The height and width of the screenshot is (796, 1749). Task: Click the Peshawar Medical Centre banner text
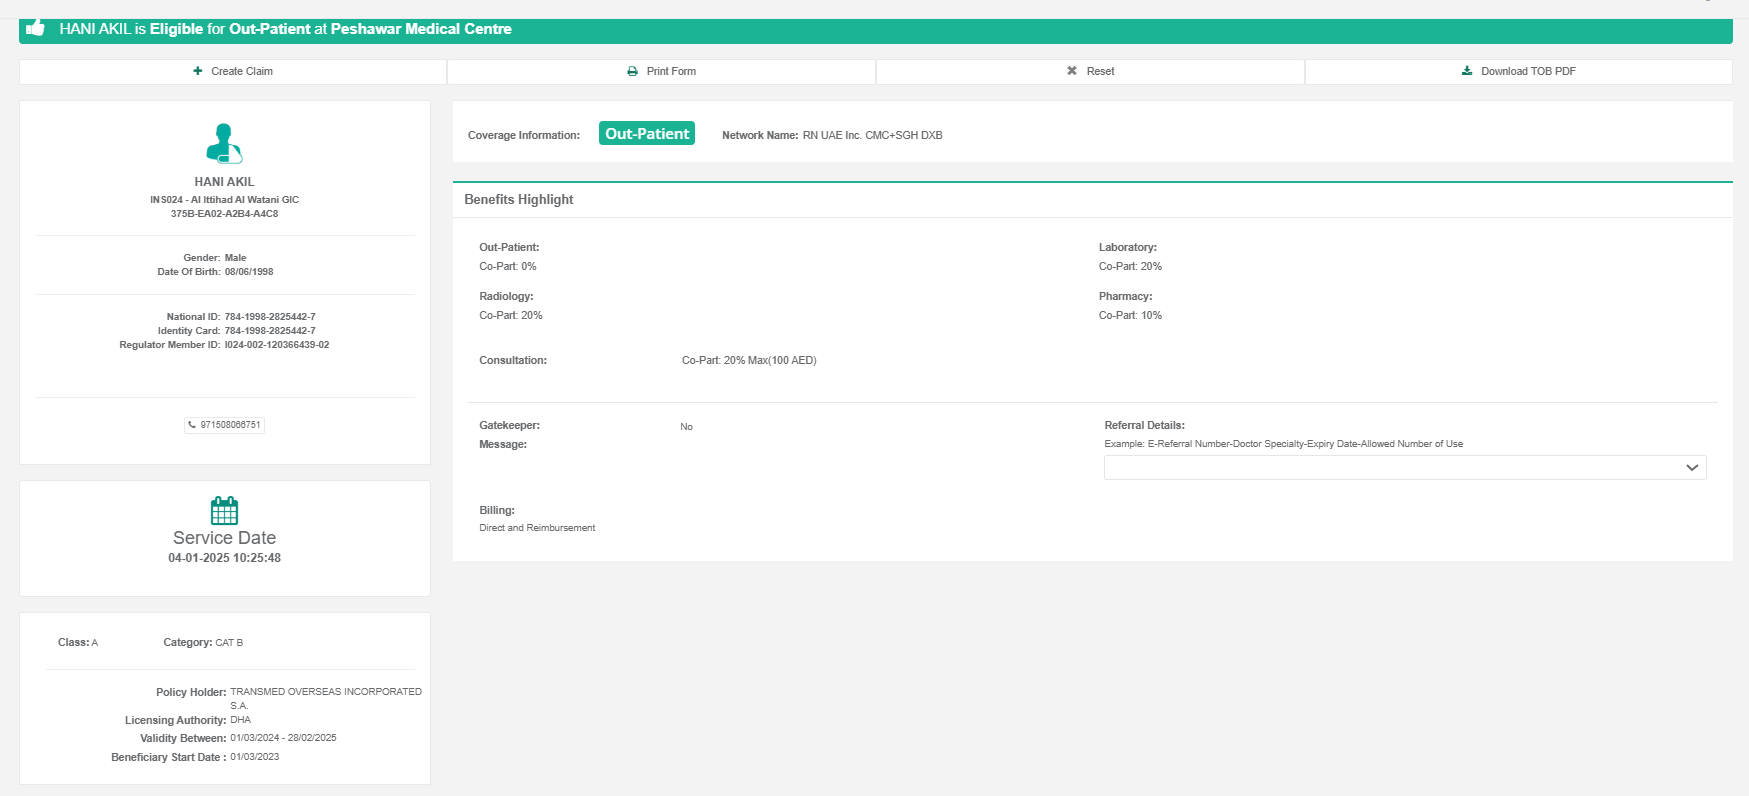pos(420,29)
